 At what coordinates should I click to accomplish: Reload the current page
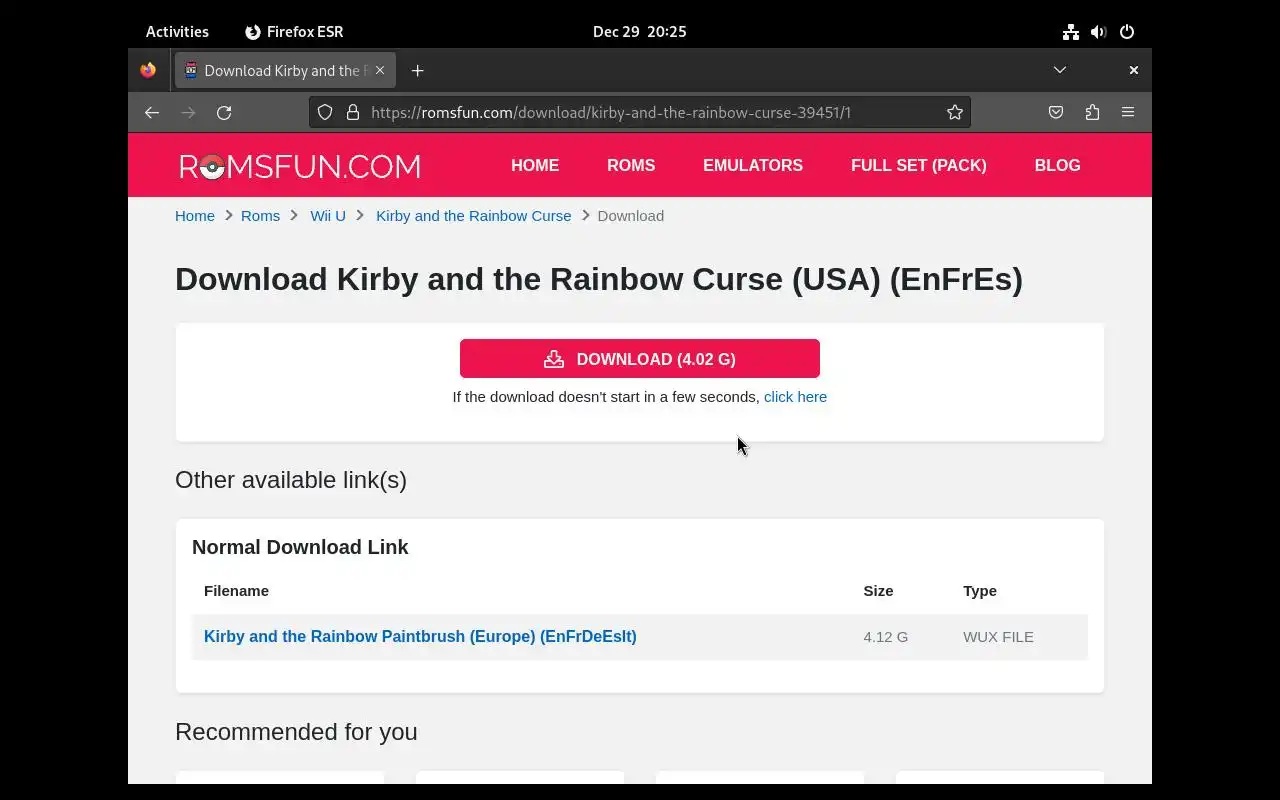[x=224, y=112]
